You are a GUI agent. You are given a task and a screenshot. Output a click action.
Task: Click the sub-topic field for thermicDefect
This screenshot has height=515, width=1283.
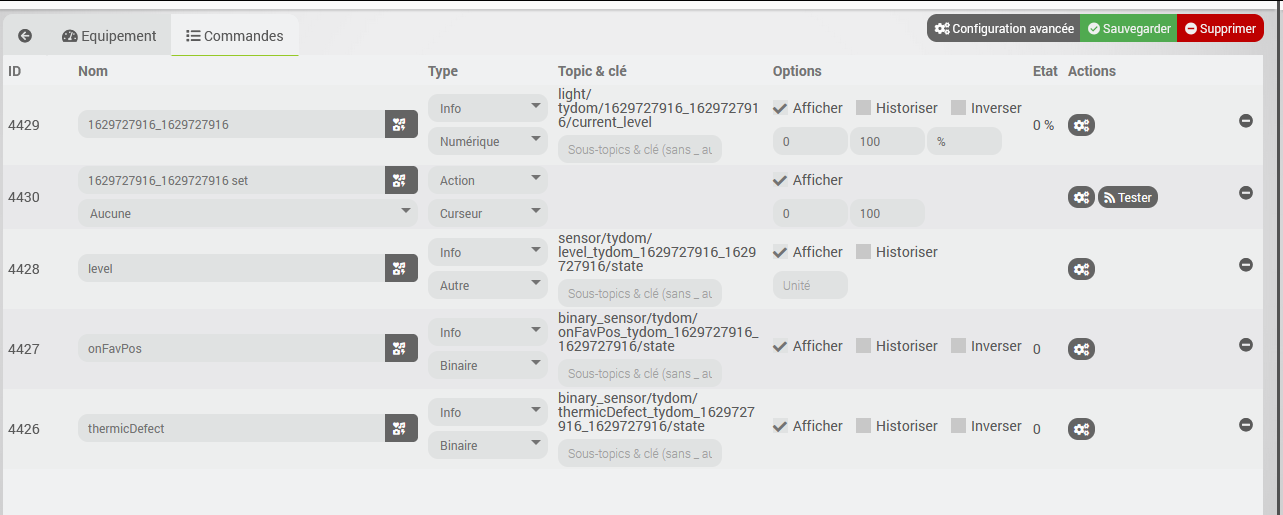[x=640, y=453]
